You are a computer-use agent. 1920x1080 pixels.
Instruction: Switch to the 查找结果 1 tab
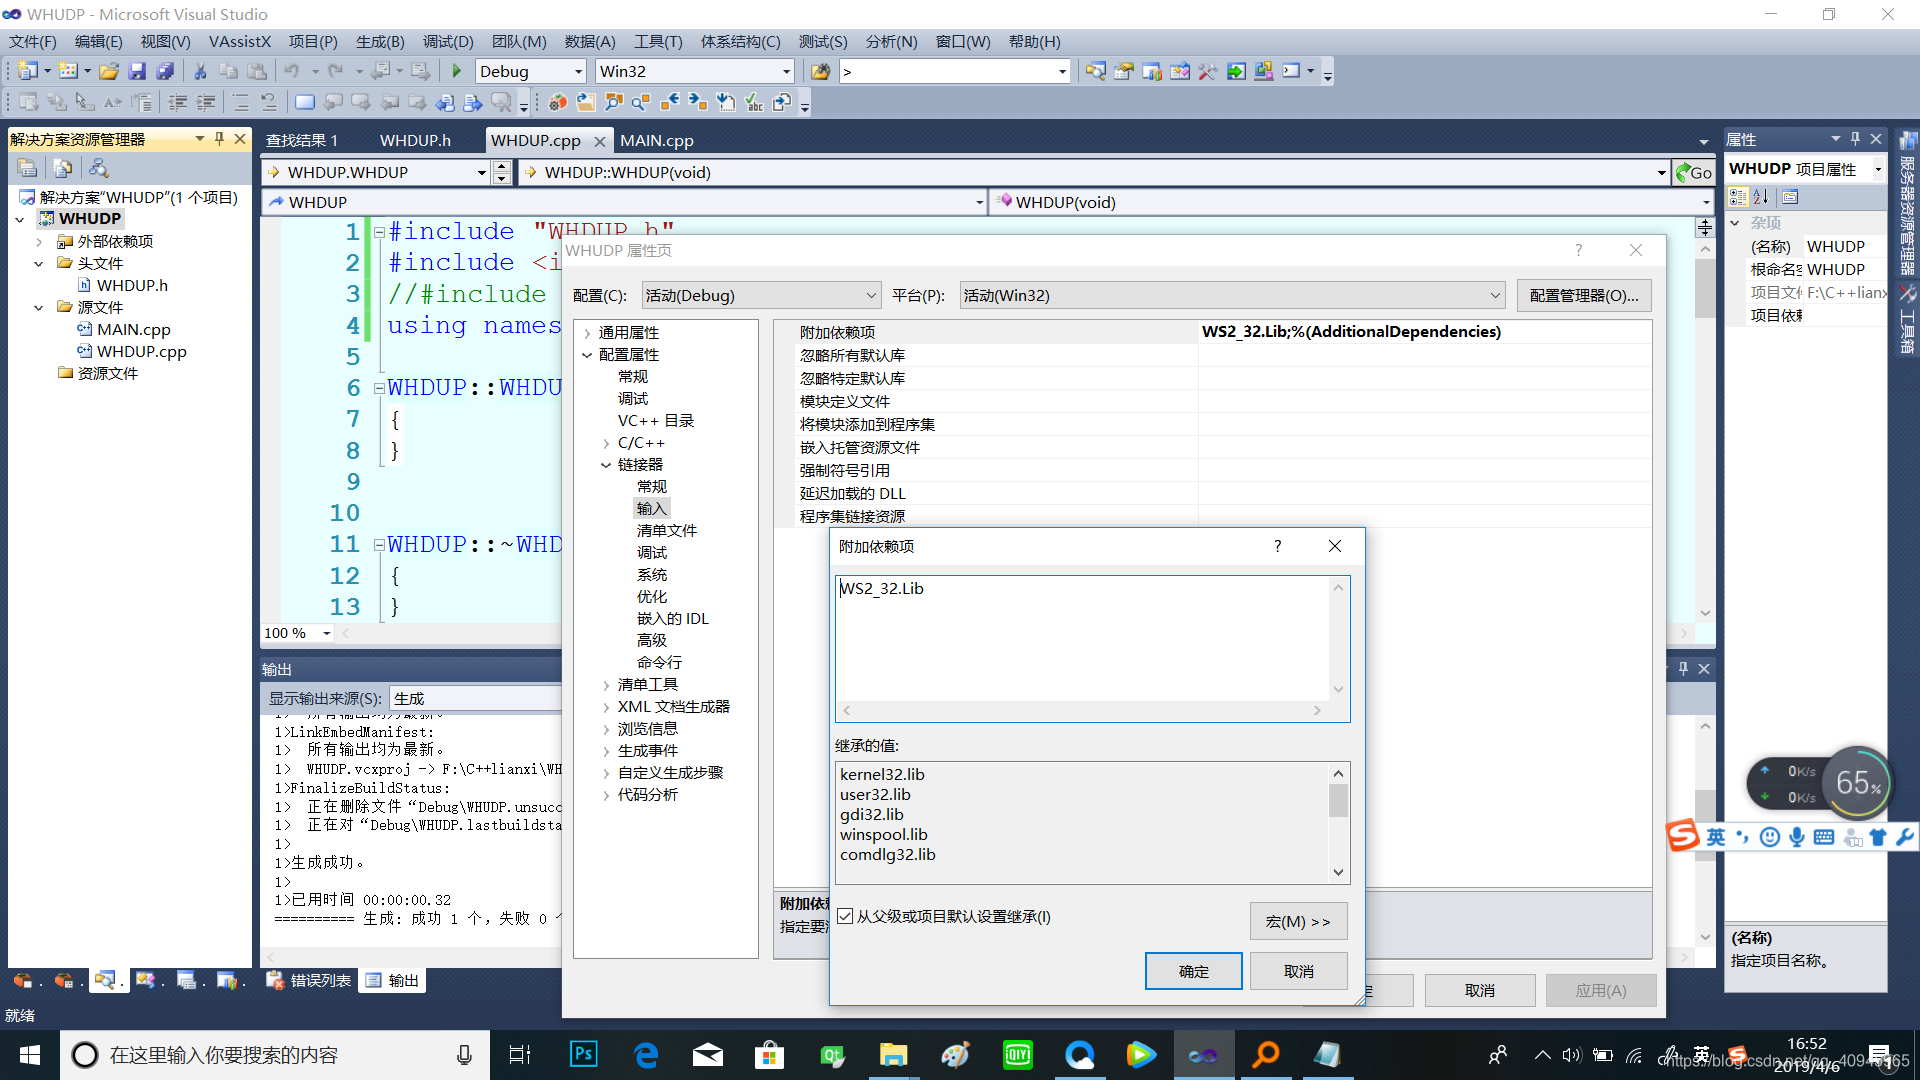click(x=302, y=140)
